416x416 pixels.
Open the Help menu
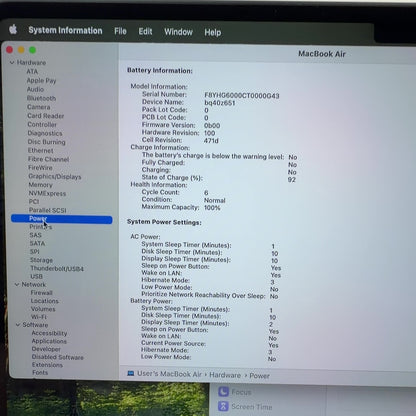[213, 32]
